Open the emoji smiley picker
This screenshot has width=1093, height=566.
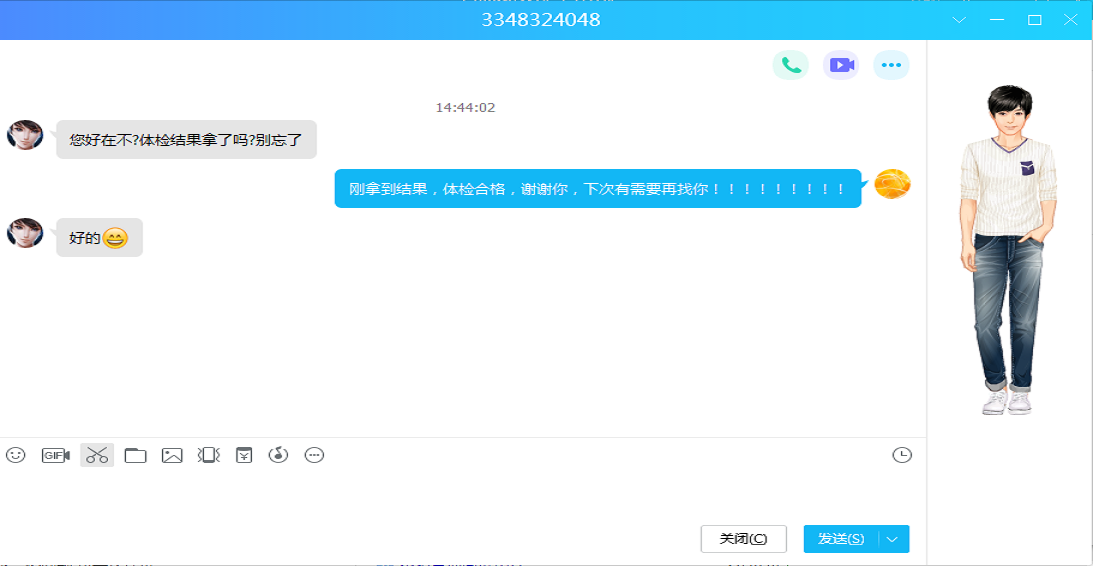(x=15, y=455)
